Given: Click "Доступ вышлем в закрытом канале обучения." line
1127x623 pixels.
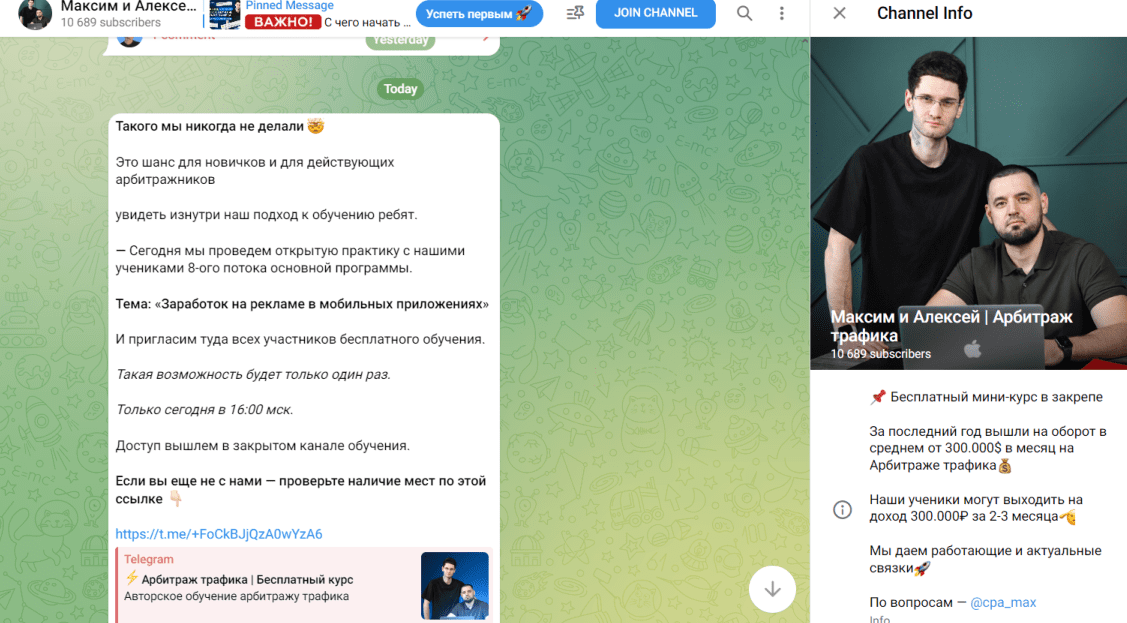Looking at the screenshot, I should 262,446.
